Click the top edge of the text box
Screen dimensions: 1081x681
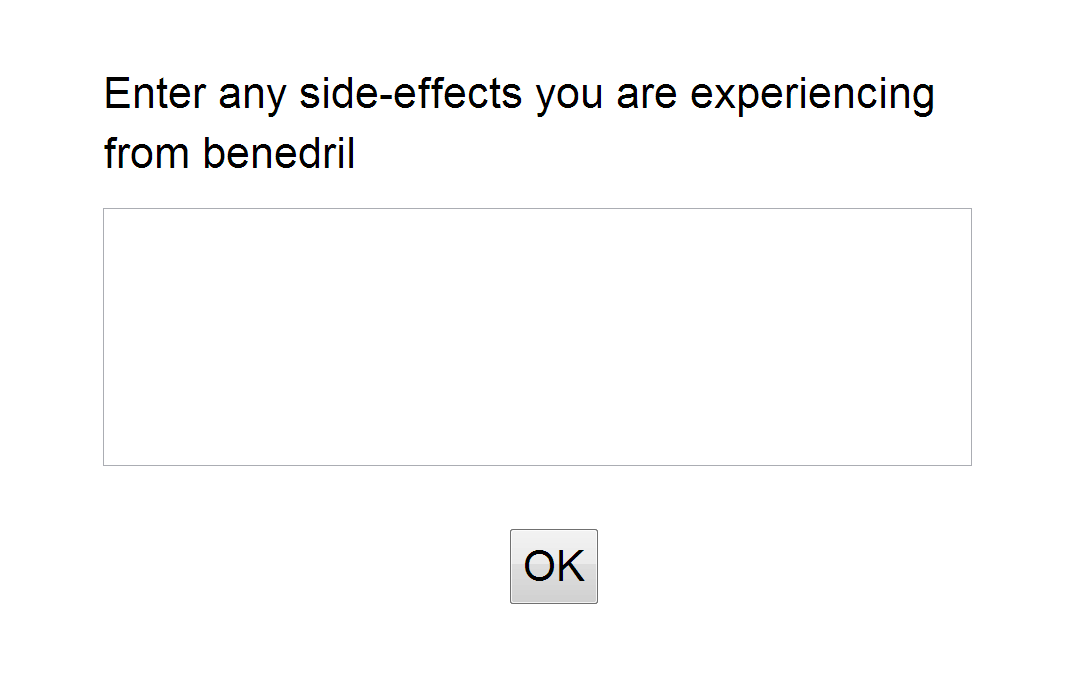[x=537, y=209]
